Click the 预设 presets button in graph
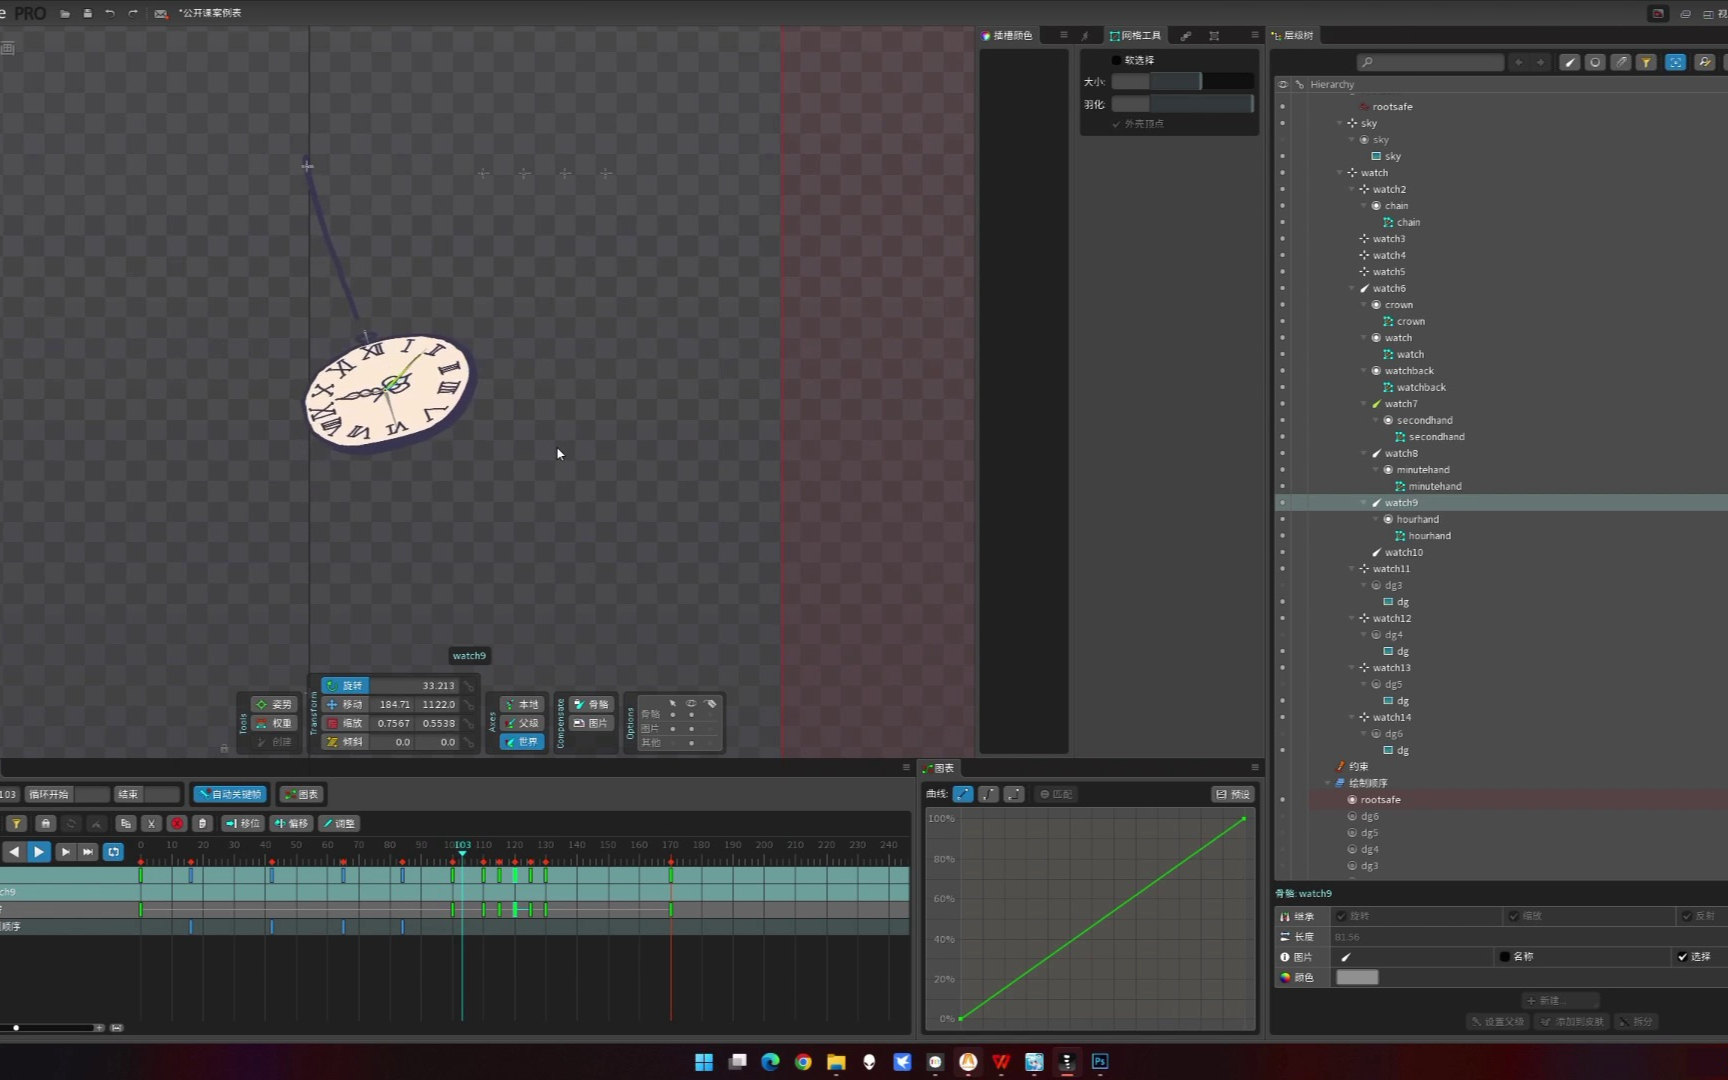This screenshot has width=1728, height=1080. click(1233, 795)
